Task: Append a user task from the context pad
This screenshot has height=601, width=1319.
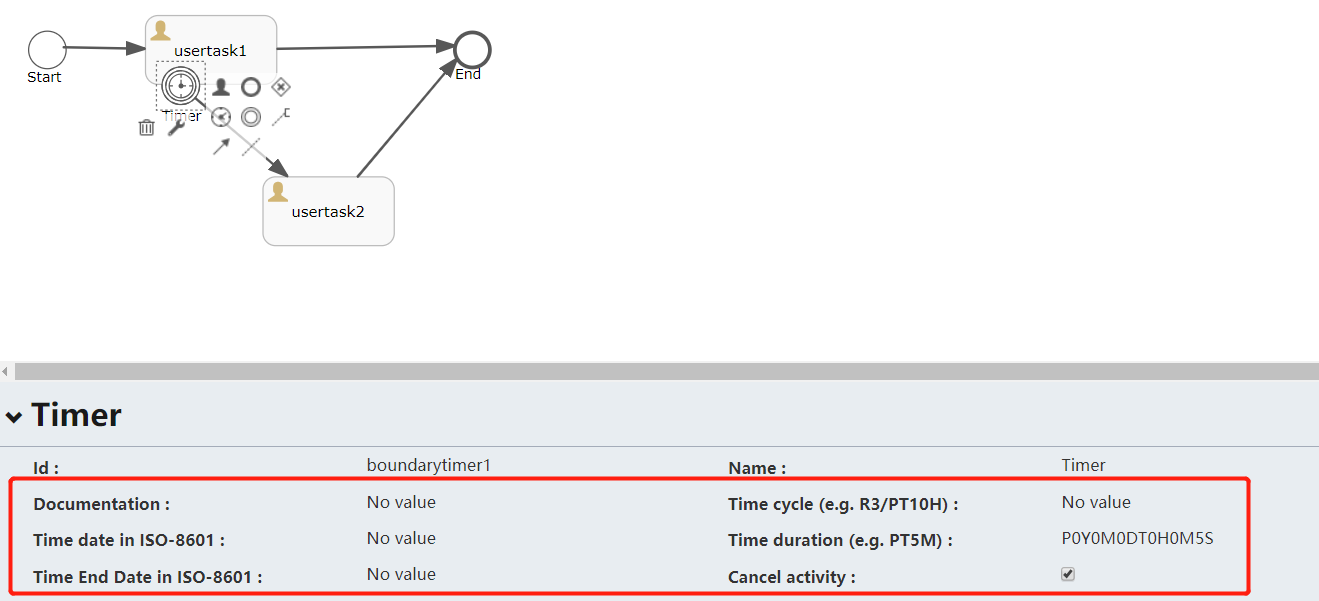Action: [221, 87]
